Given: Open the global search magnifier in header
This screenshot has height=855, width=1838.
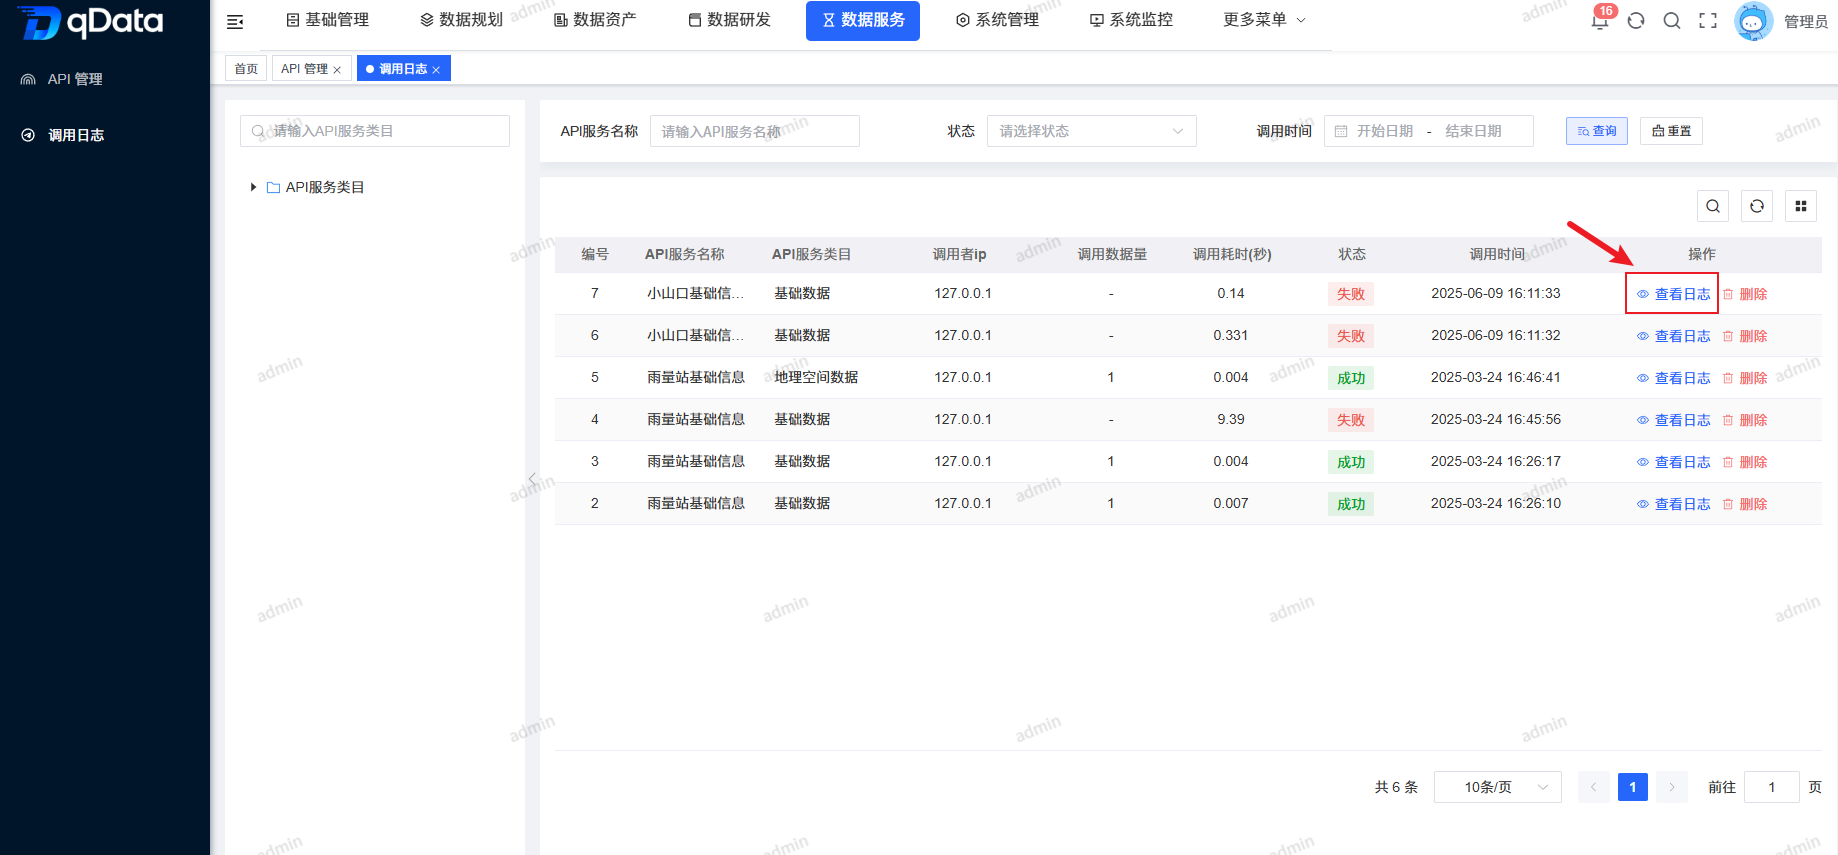Looking at the screenshot, I should 1672,20.
